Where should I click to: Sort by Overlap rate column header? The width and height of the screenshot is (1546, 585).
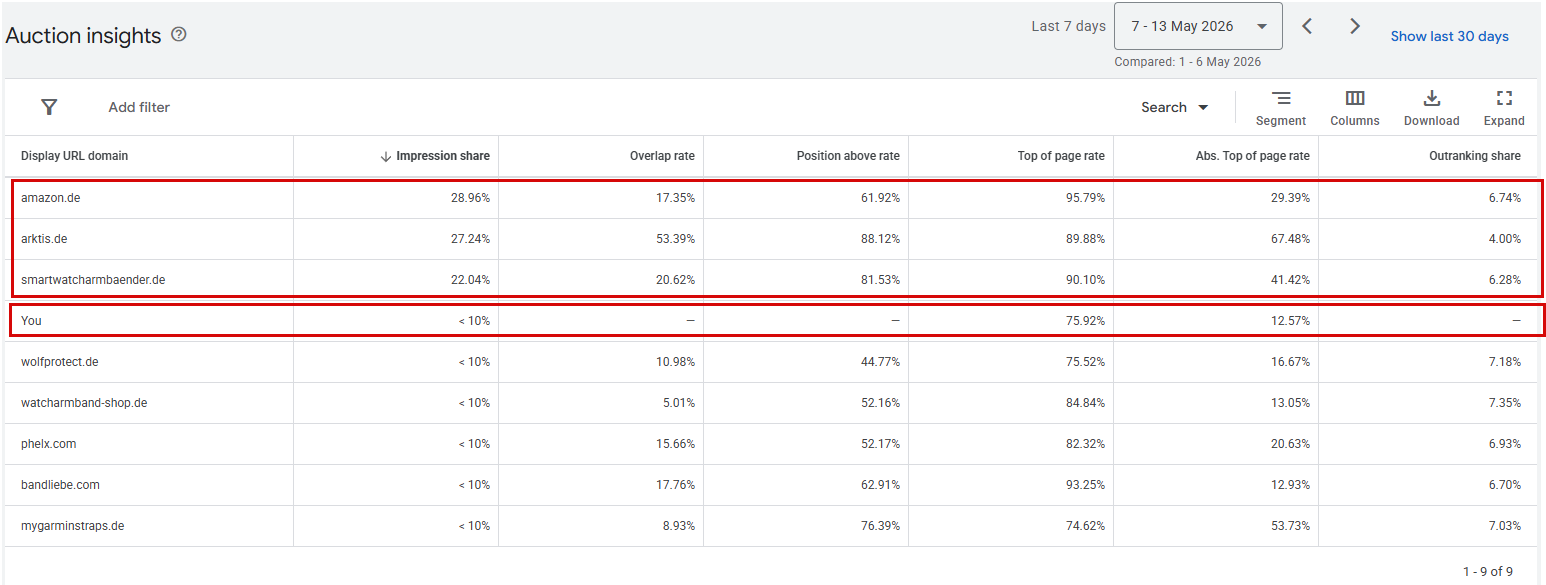(x=662, y=156)
